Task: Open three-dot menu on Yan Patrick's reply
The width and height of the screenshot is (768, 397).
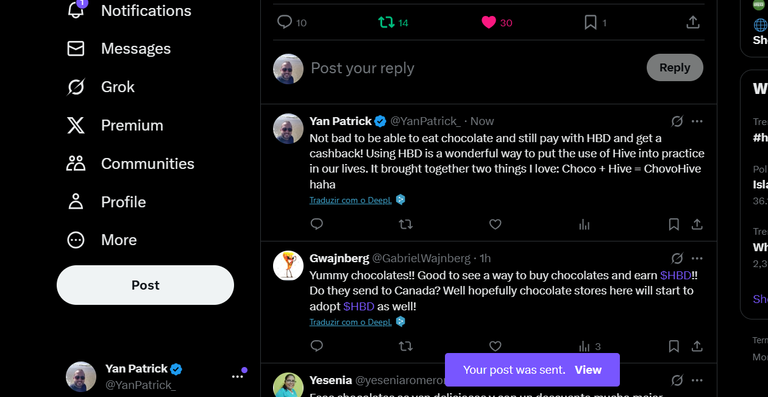Action: click(697, 121)
